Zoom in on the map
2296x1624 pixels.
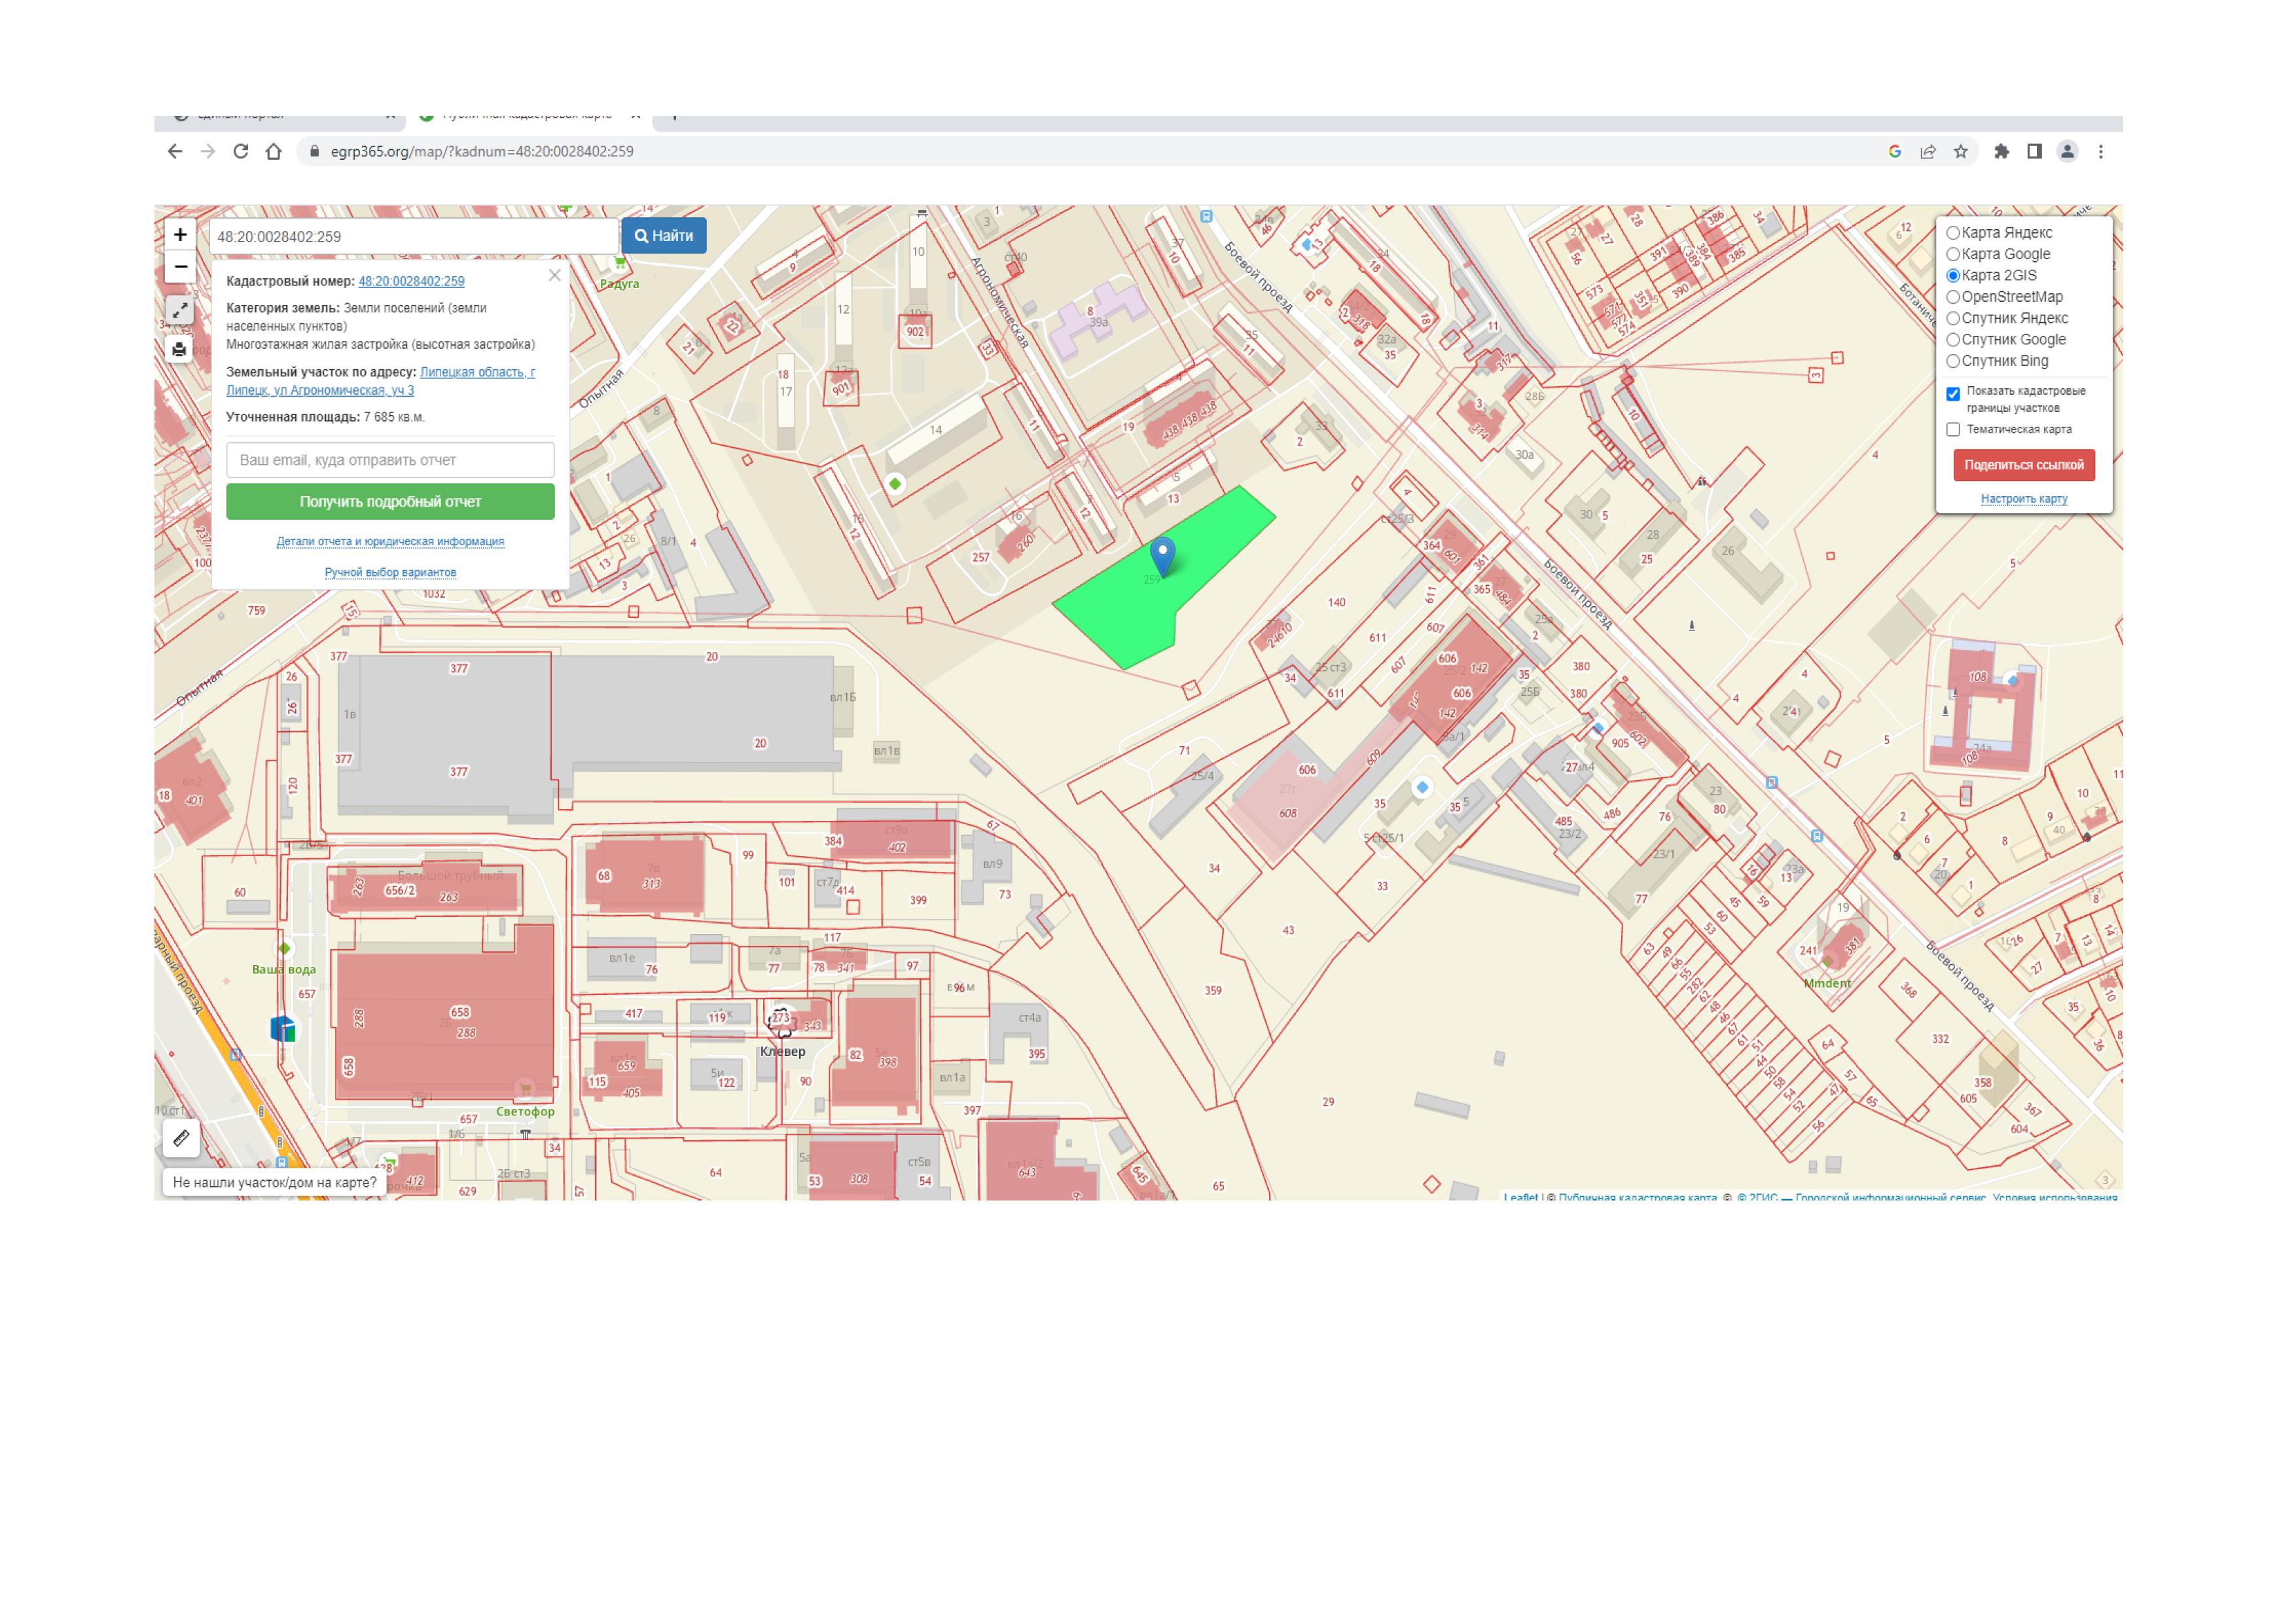[180, 235]
